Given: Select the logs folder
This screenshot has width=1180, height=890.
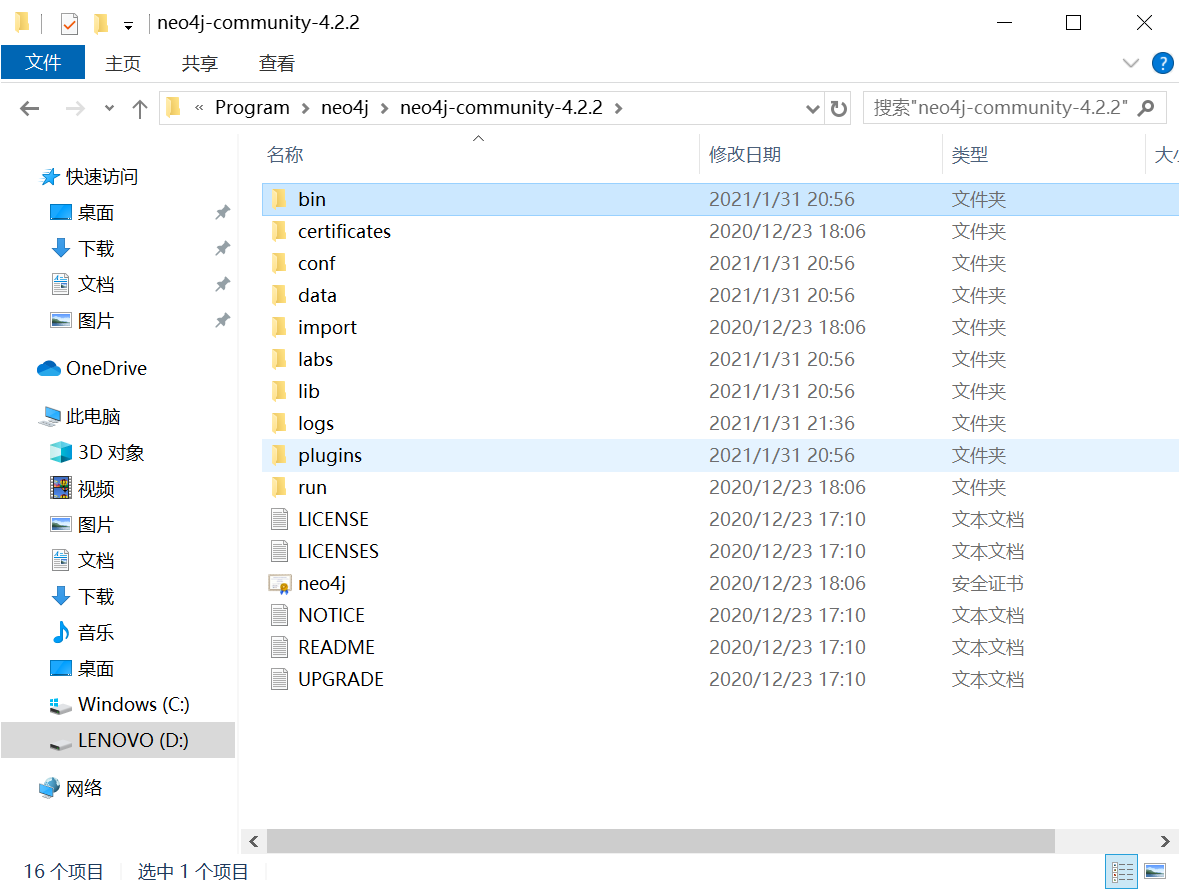Looking at the screenshot, I should (x=719, y=423).
